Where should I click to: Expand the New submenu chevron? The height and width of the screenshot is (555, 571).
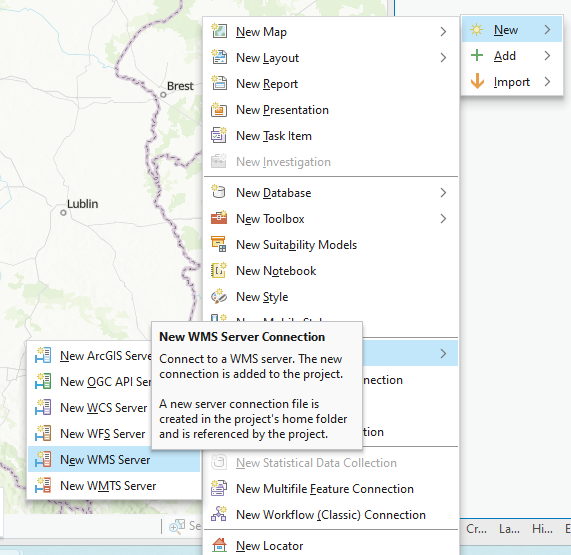[x=547, y=29]
